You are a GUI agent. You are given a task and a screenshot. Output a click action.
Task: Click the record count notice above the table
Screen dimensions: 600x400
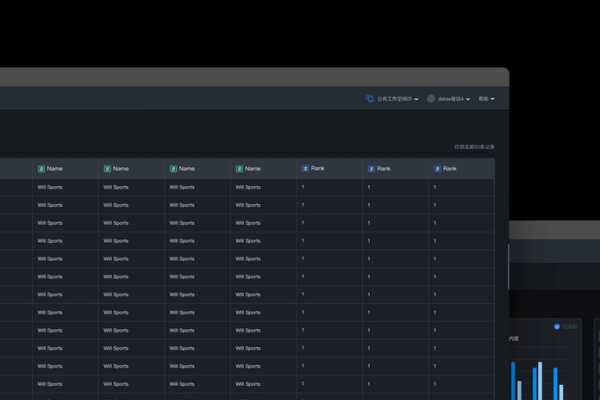473,146
